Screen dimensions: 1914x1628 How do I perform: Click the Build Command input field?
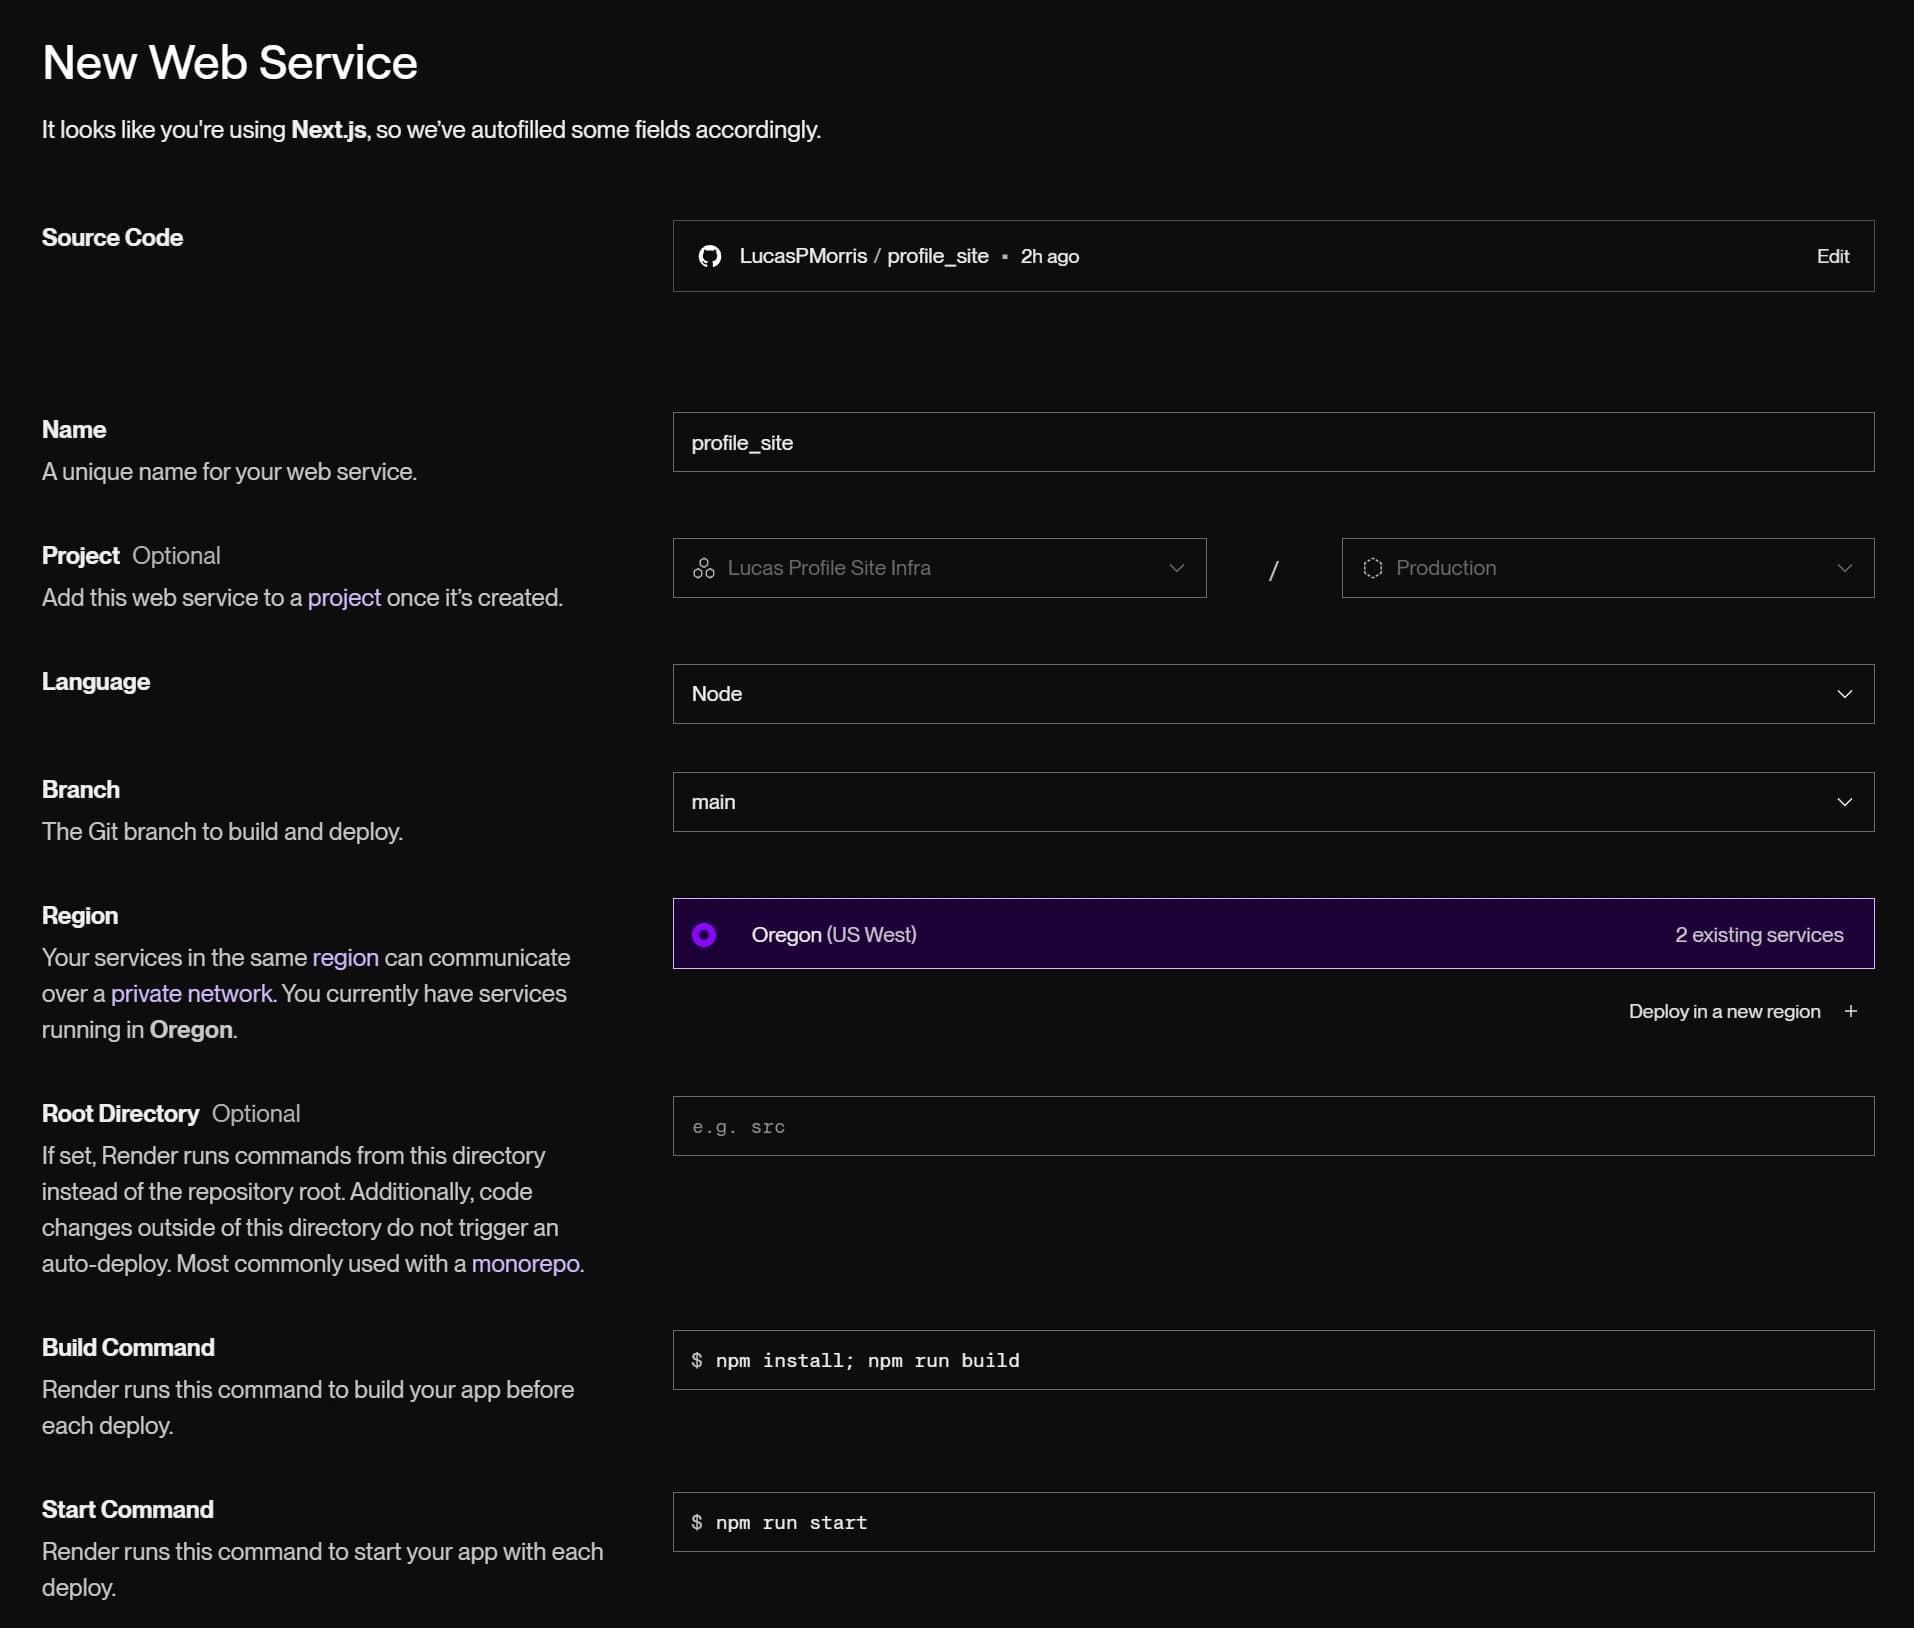[x=1272, y=1360]
